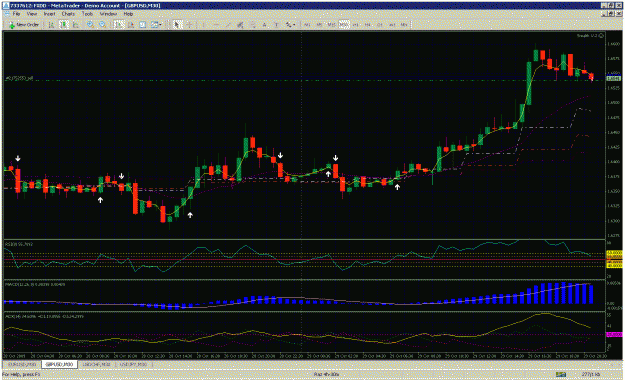This screenshot has width=625, height=380.
Task: Open the Tools menu
Action: (87, 14)
